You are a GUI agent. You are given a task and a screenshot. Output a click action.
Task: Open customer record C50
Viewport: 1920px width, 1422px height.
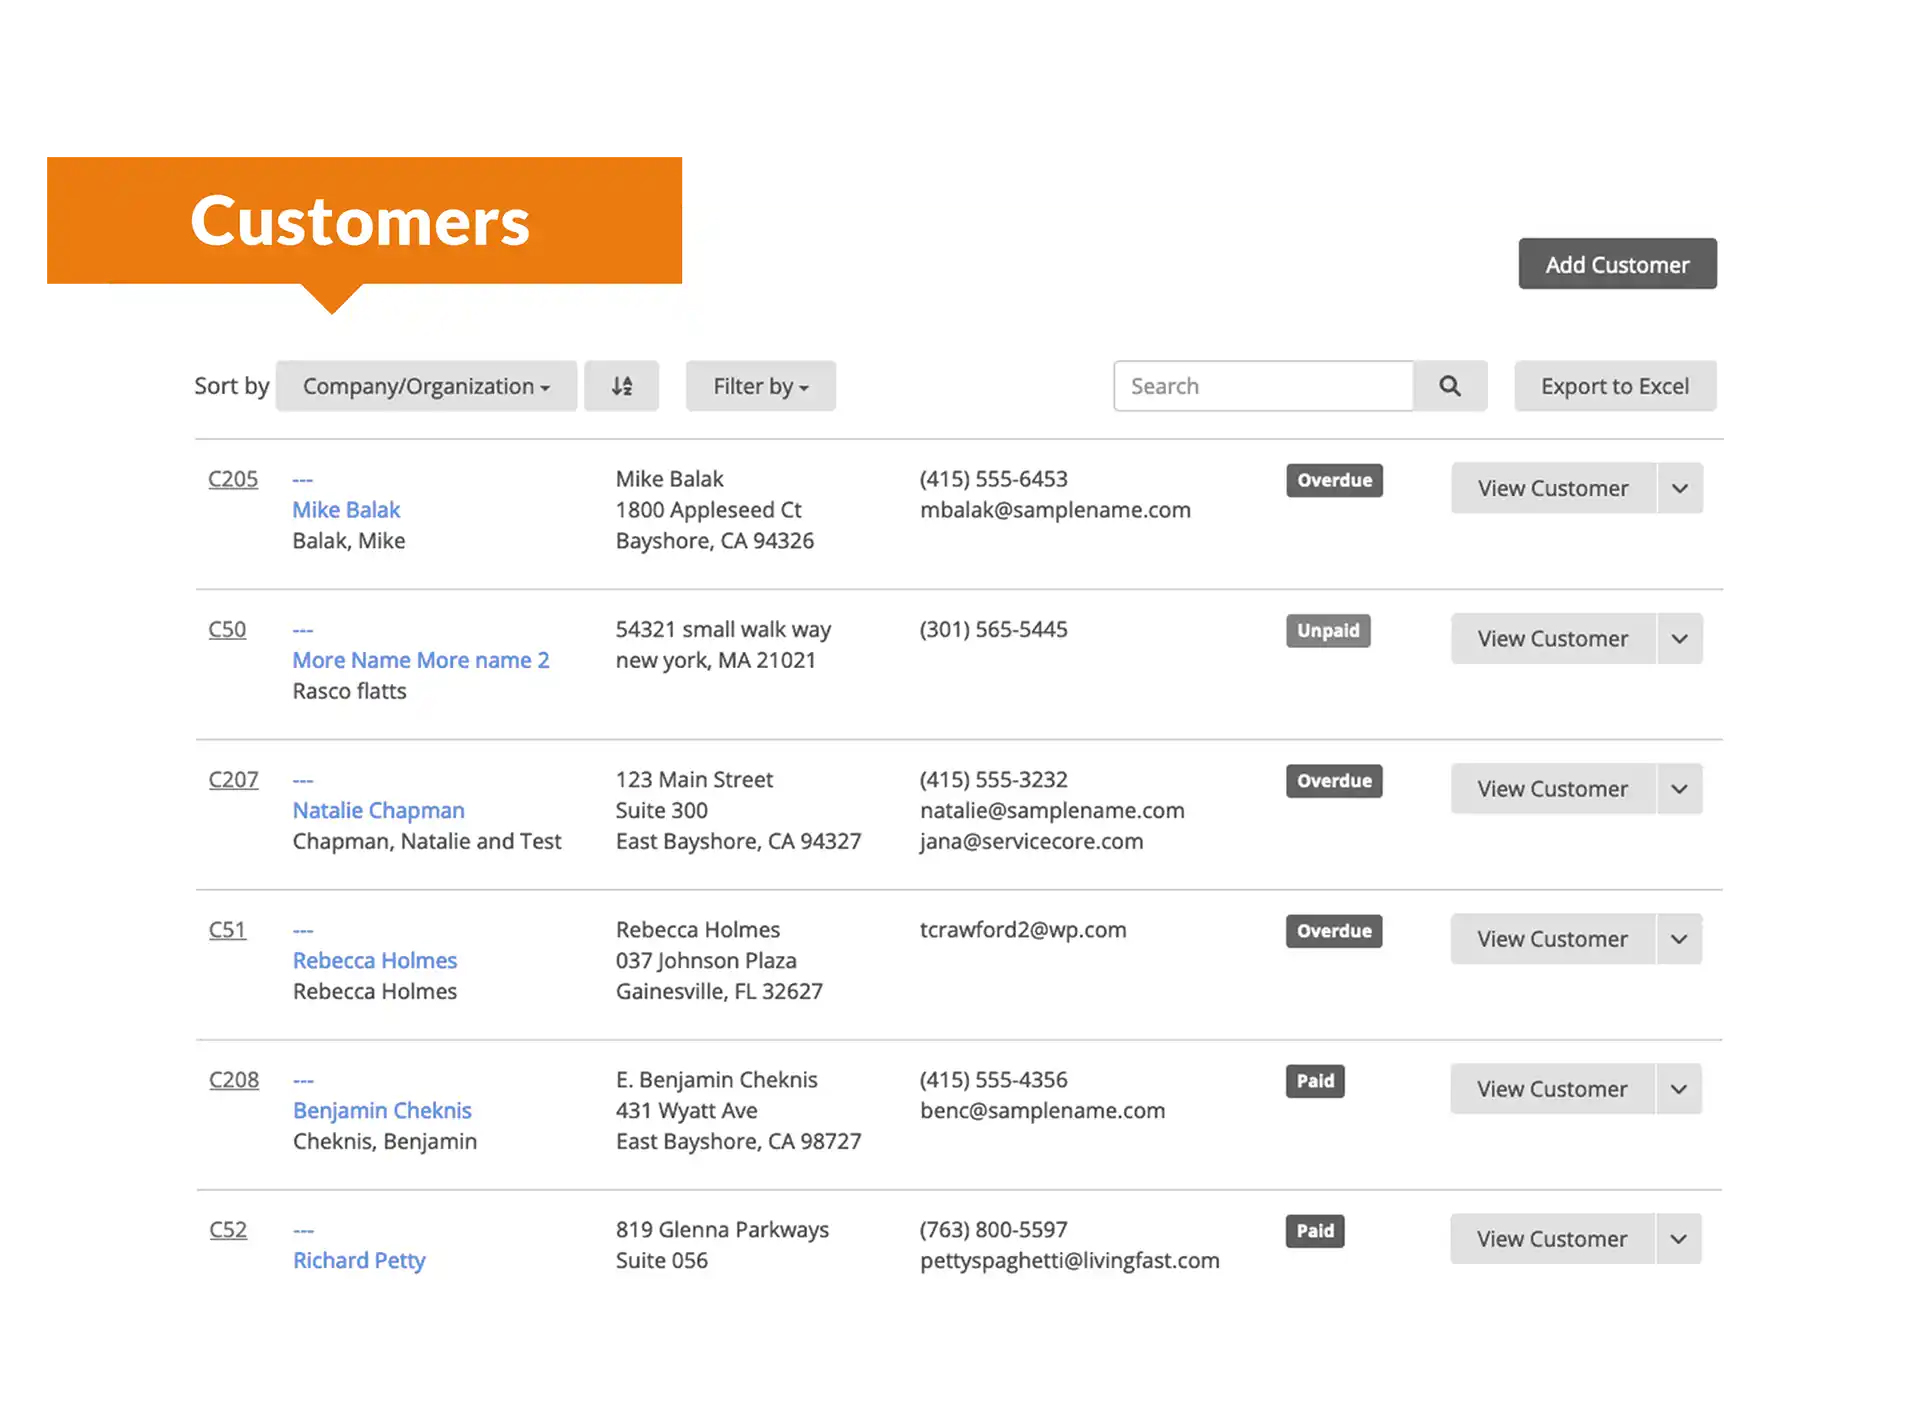pyautogui.click(x=227, y=630)
